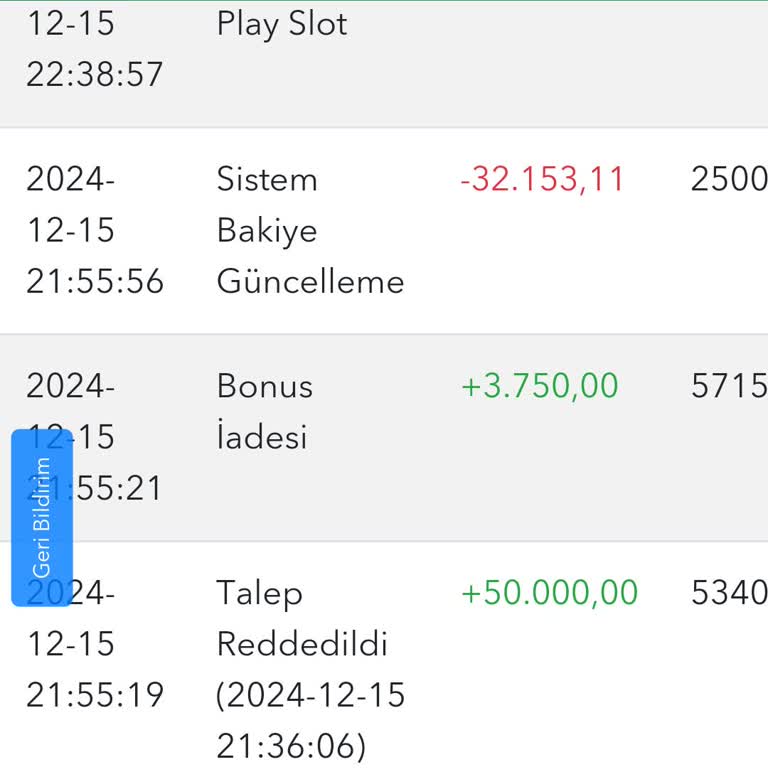768x768 pixels.
Task: Click the 5715 balance value
Action: coord(729,387)
